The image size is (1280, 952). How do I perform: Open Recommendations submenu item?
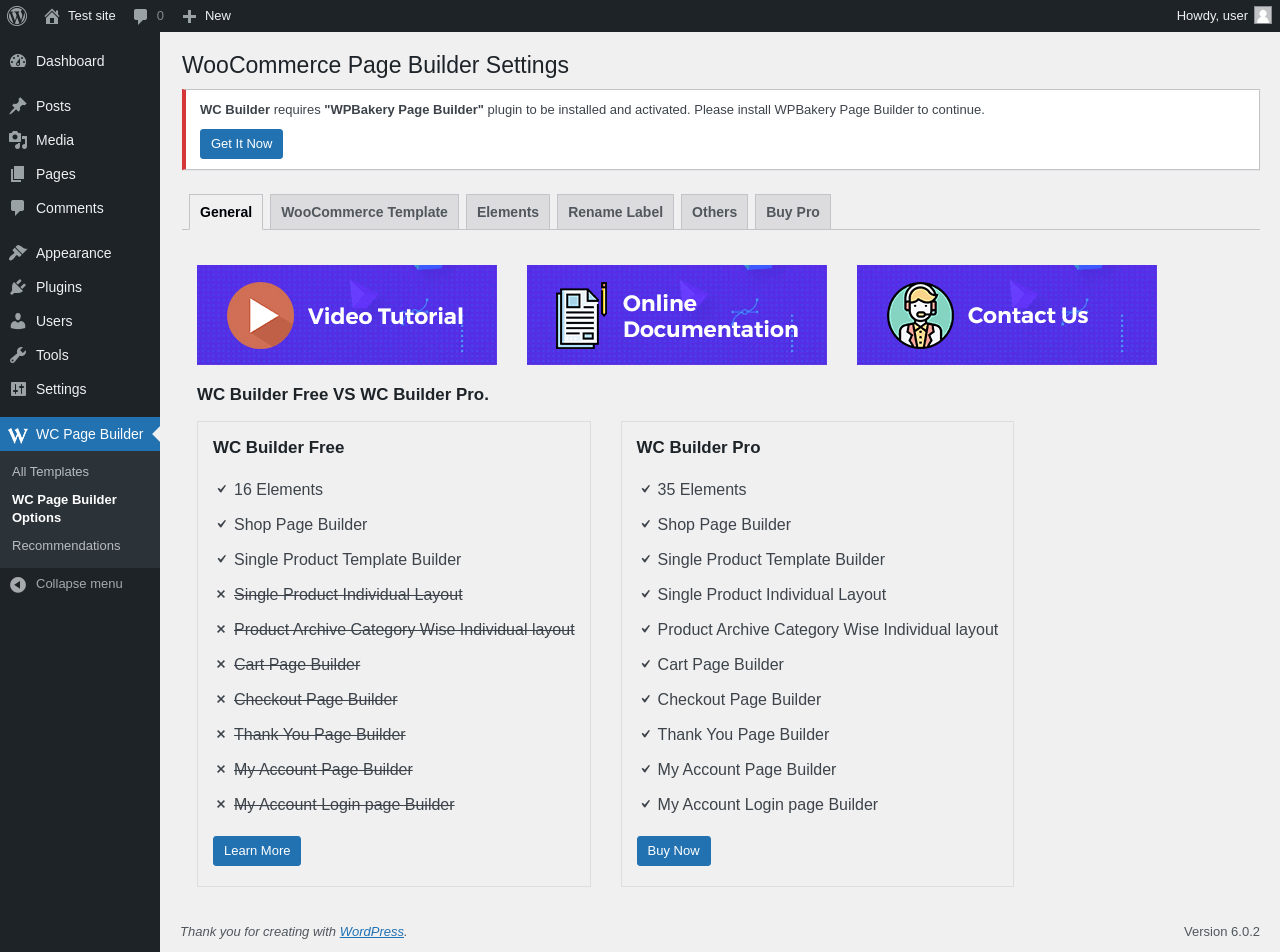point(66,545)
